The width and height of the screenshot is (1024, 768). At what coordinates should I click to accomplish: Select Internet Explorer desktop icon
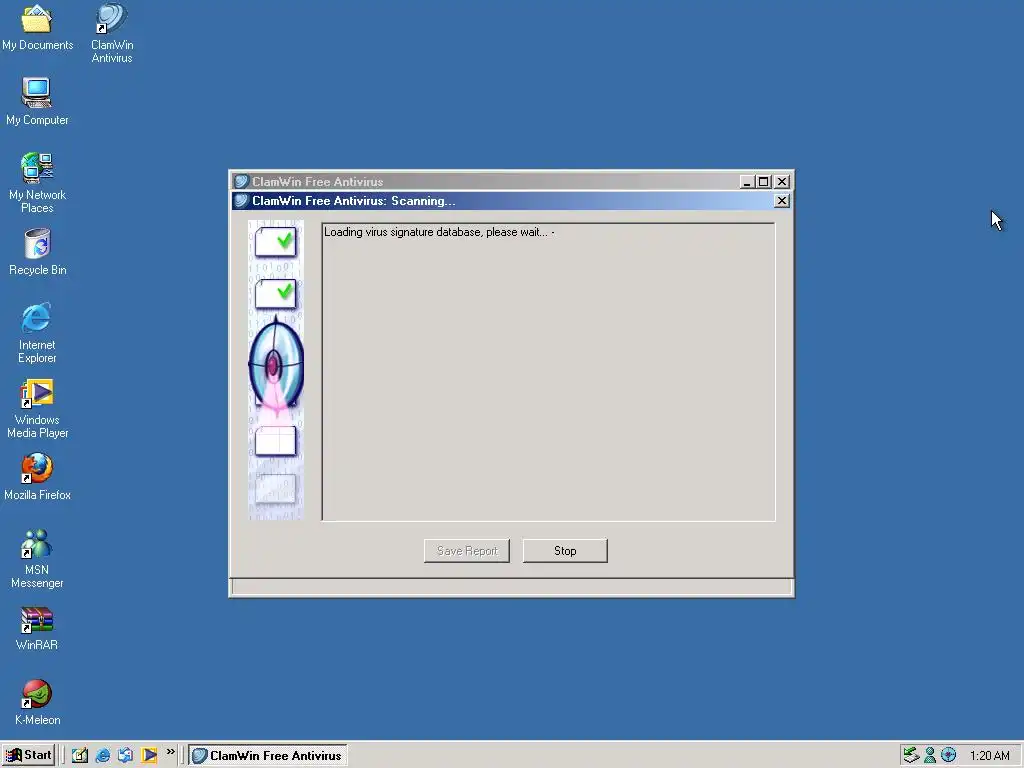click(x=37, y=333)
